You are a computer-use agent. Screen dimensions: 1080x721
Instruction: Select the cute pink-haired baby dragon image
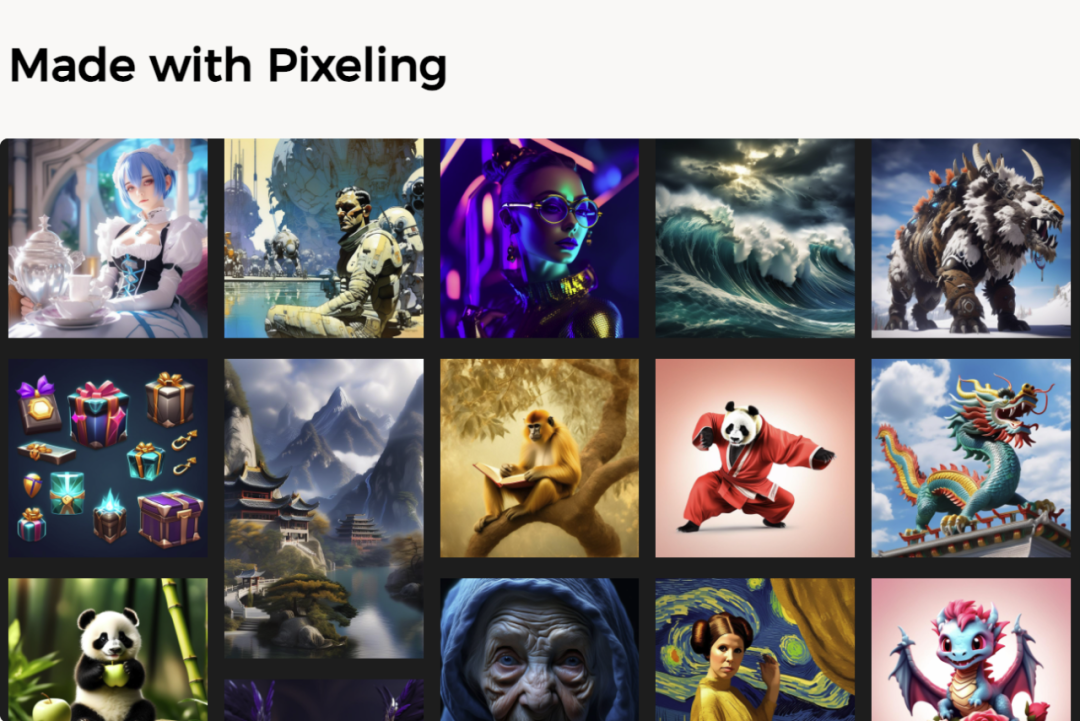(x=971, y=649)
